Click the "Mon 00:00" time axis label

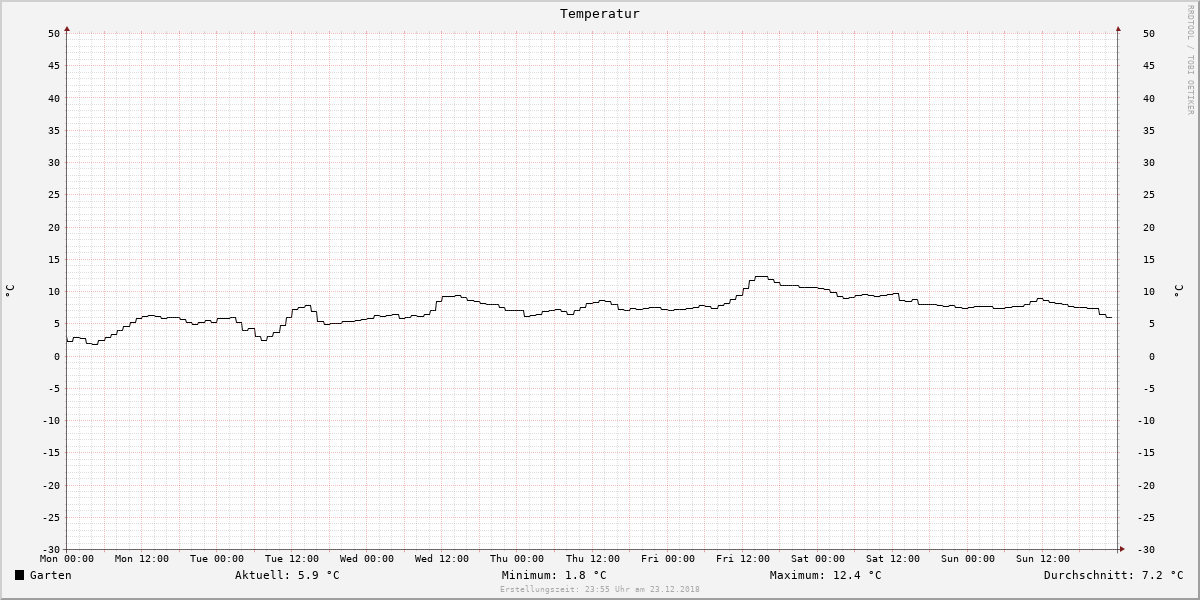pyautogui.click(x=67, y=559)
